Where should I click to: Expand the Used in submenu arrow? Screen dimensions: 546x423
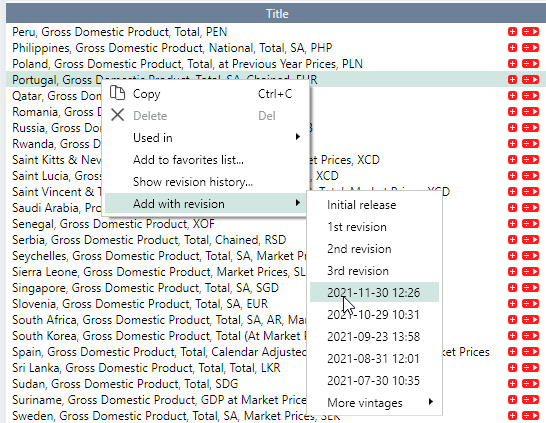(x=297, y=137)
